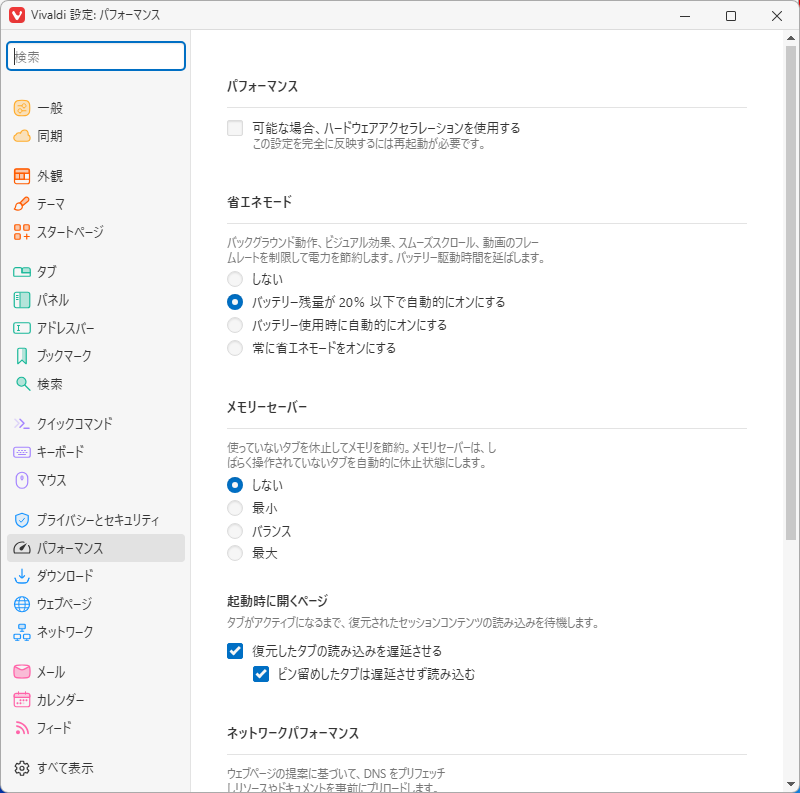The height and width of the screenshot is (793, 800).
Task: Open the スタートページ grid icon
Action: pyautogui.click(x=21, y=232)
